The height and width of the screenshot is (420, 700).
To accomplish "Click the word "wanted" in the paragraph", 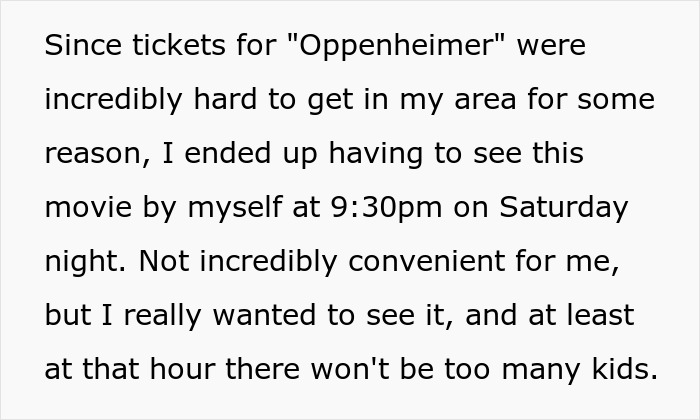I will click(x=264, y=315).
